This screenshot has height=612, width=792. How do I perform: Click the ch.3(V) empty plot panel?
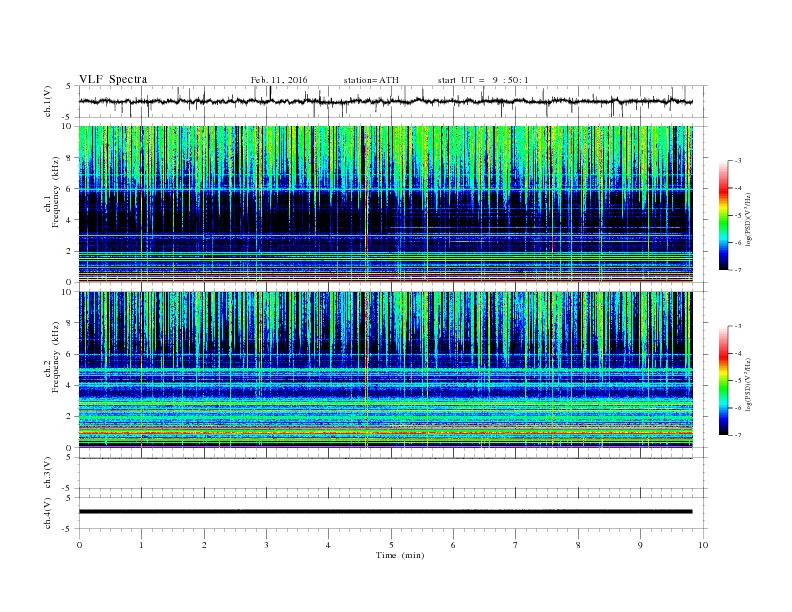pyautogui.click(x=393, y=473)
